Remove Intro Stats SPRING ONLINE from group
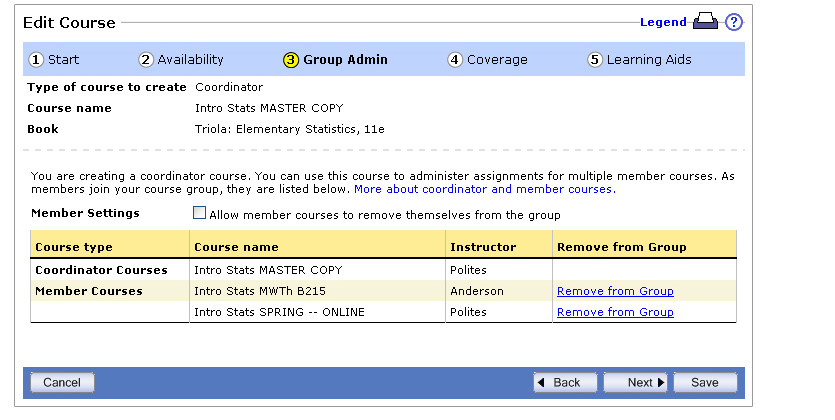The height and width of the screenshot is (420, 835). [615, 312]
